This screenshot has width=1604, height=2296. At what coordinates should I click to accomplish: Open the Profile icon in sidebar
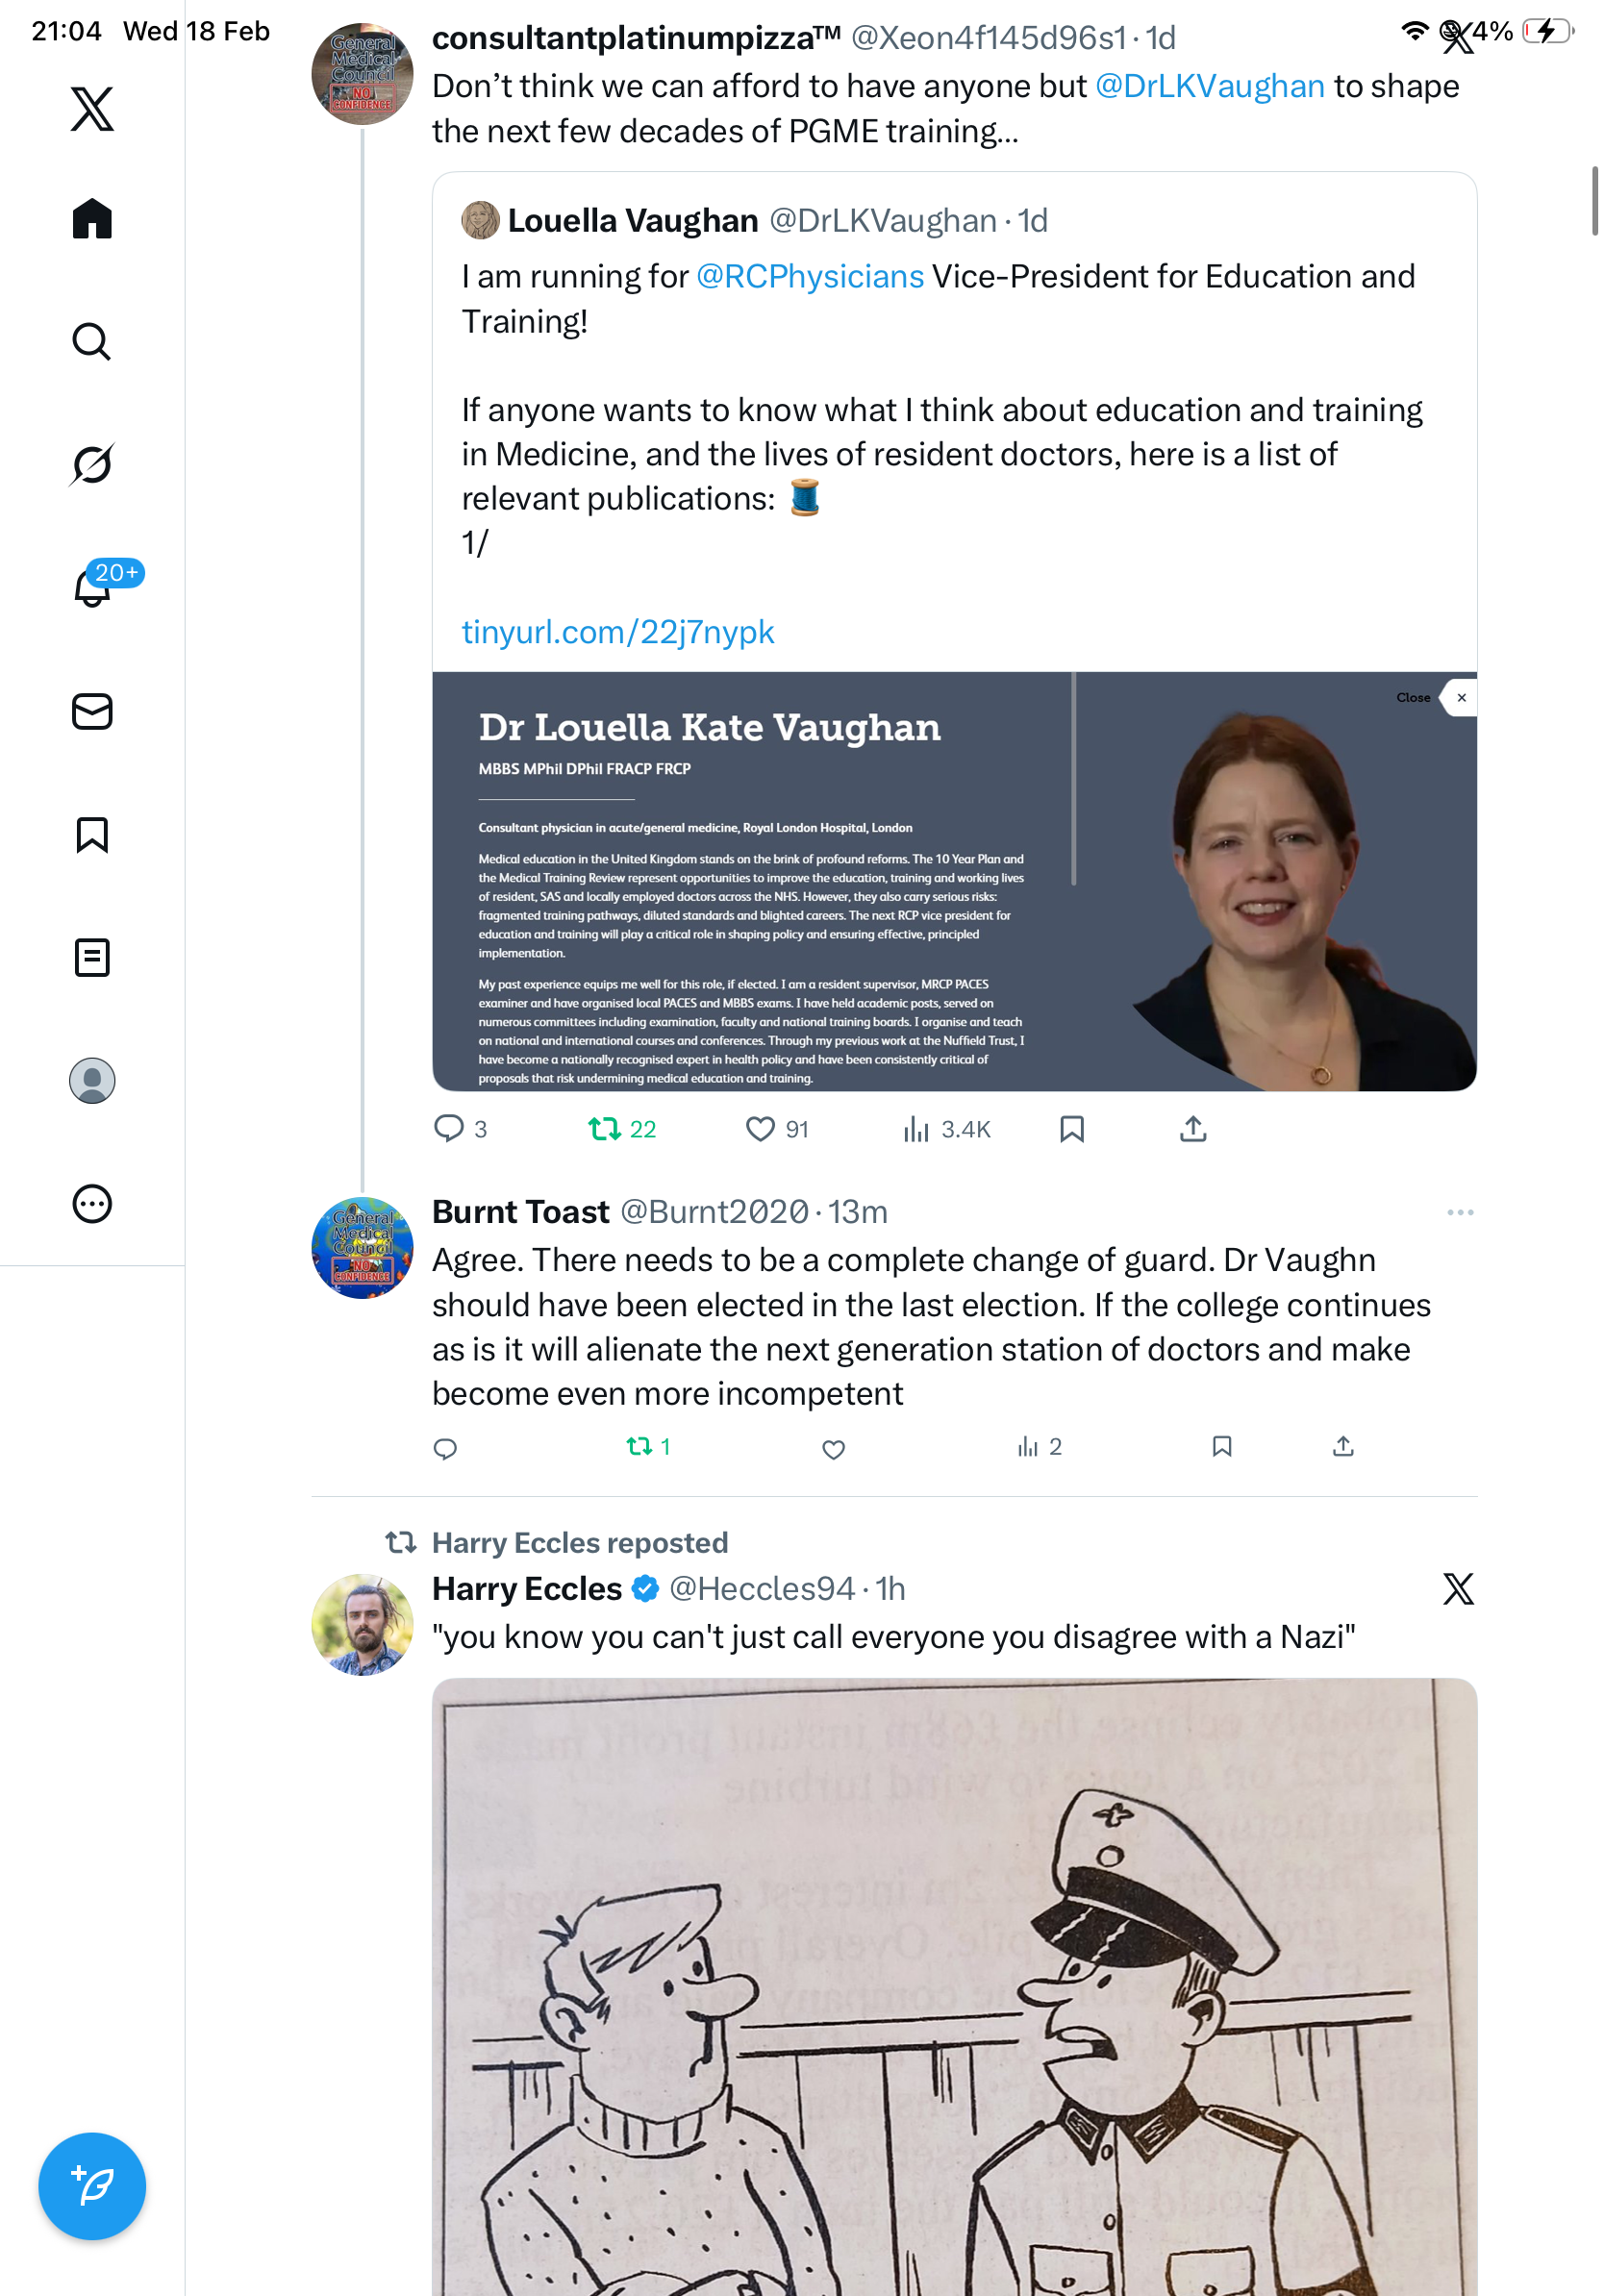[x=92, y=1080]
